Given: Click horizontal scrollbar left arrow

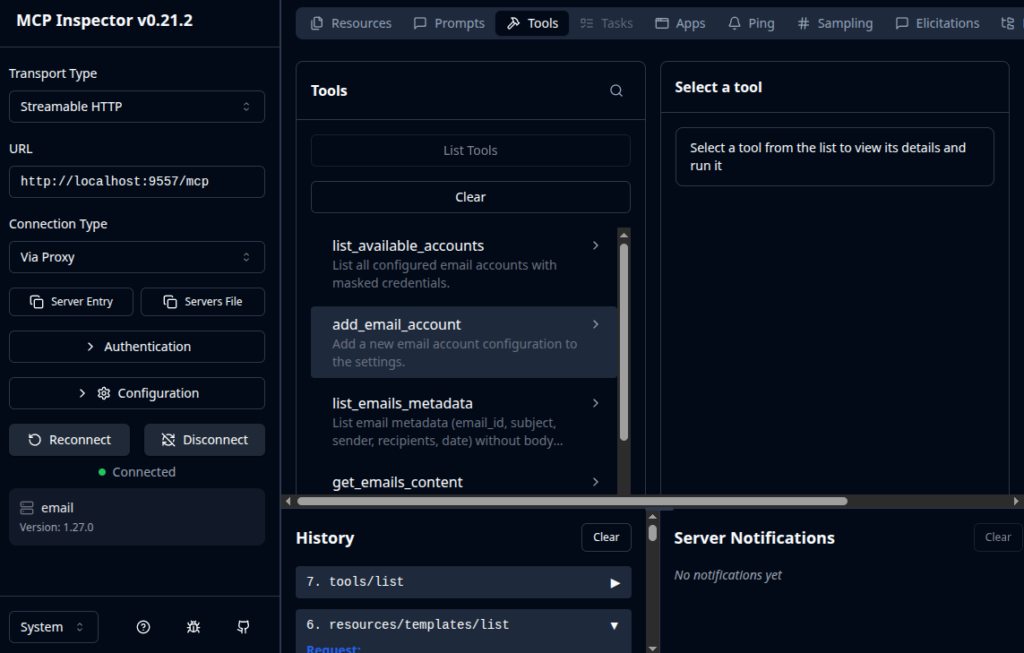Looking at the screenshot, I should 288,502.
